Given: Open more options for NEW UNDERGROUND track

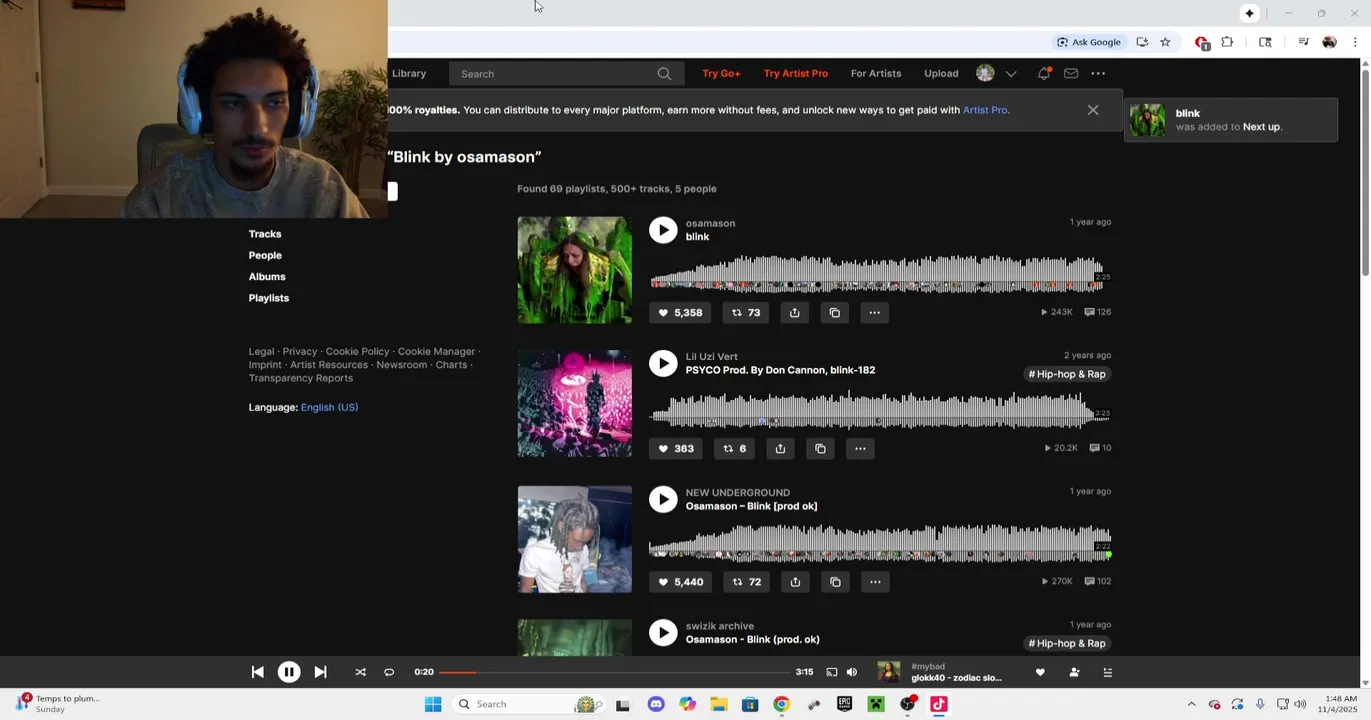Looking at the screenshot, I should point(875,582).
